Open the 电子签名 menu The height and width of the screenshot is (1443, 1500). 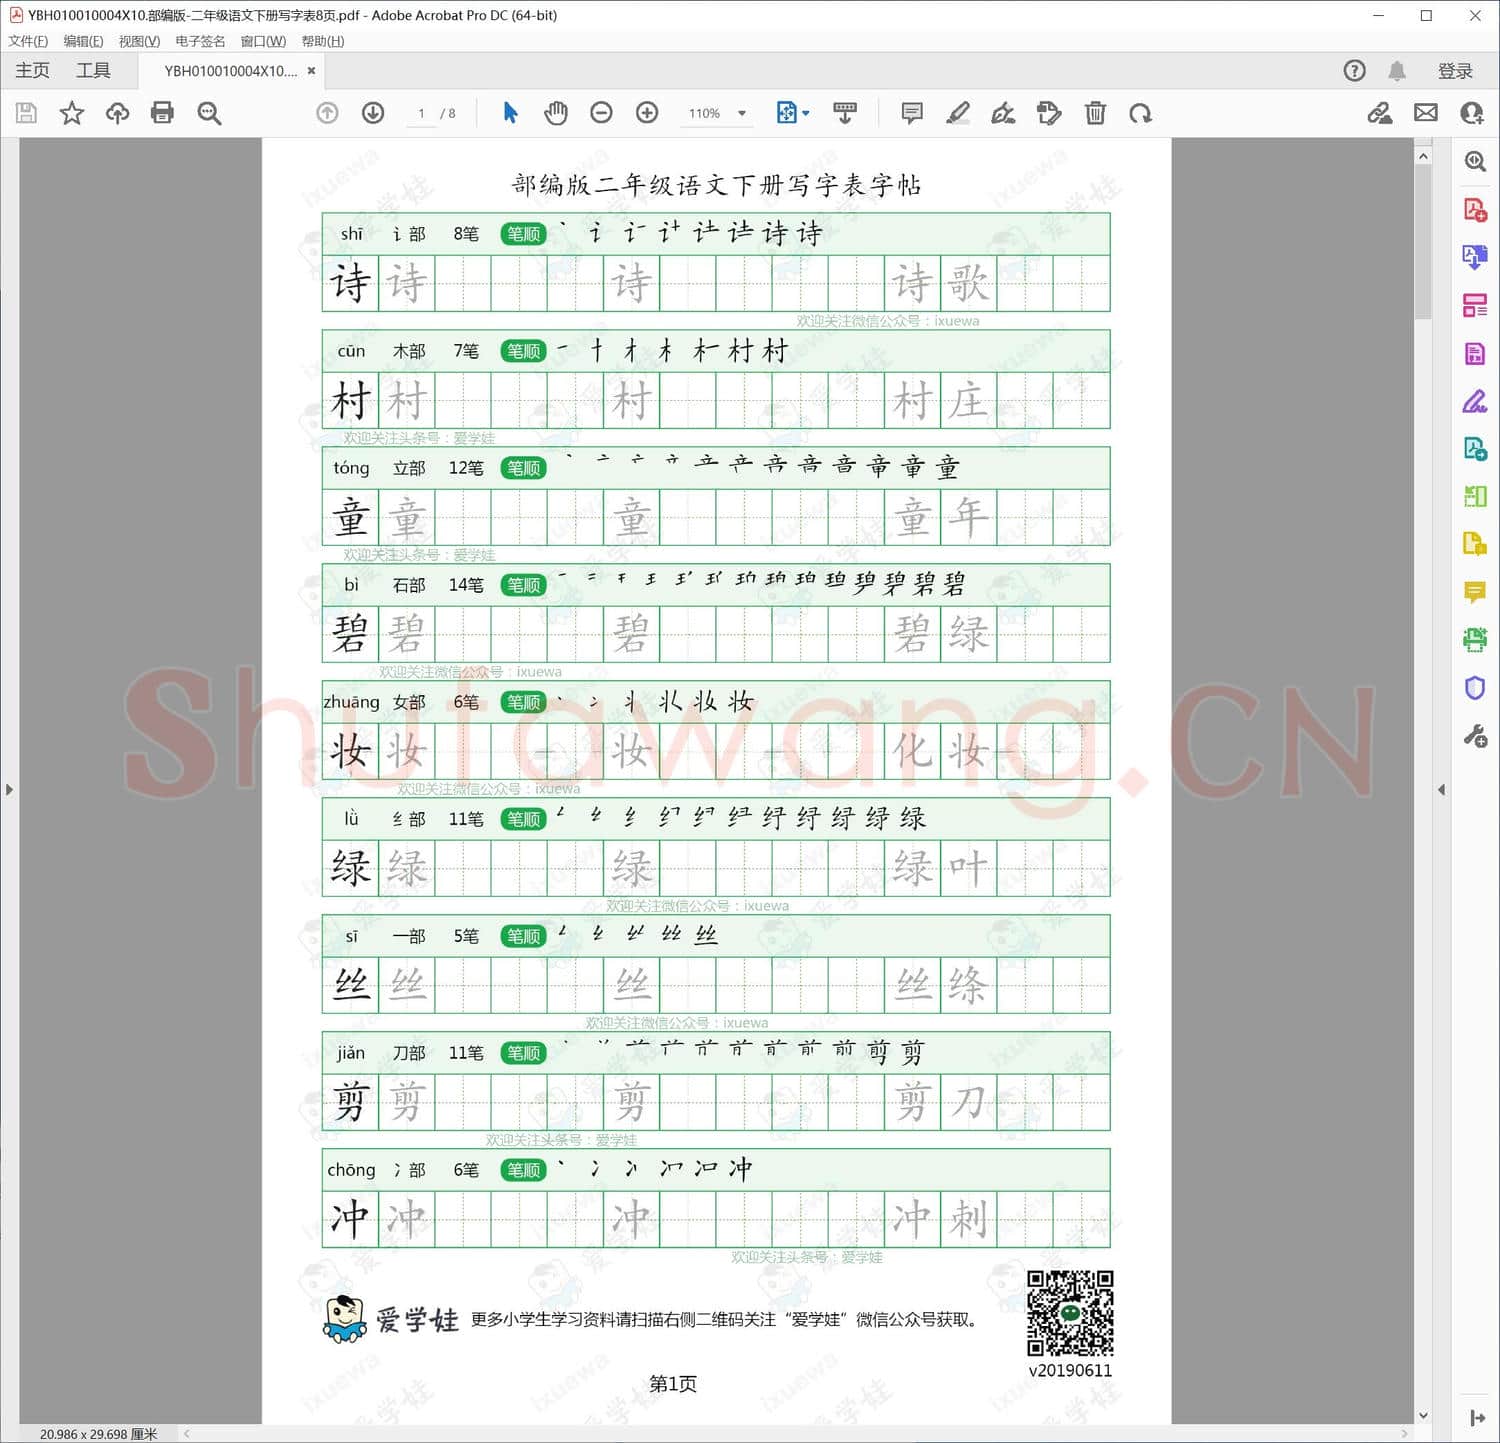[200, 41]
